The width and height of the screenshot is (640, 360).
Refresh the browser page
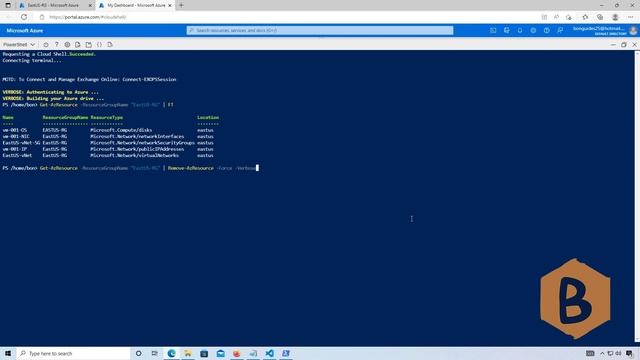24,17
